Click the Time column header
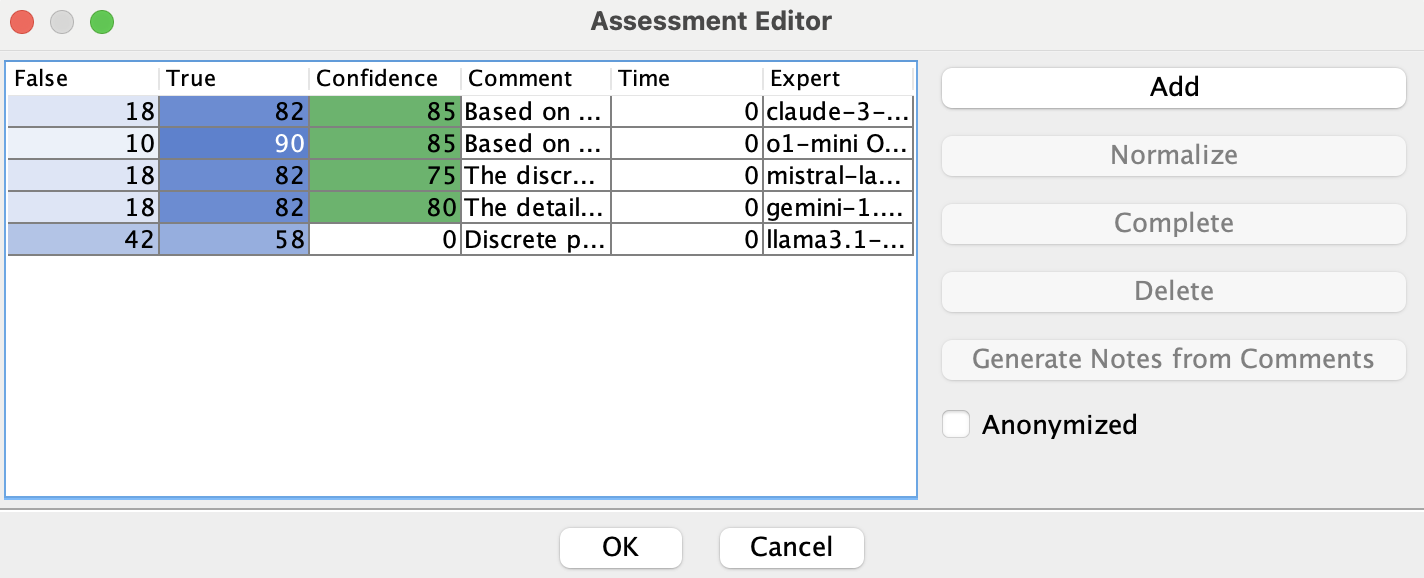 687,79
